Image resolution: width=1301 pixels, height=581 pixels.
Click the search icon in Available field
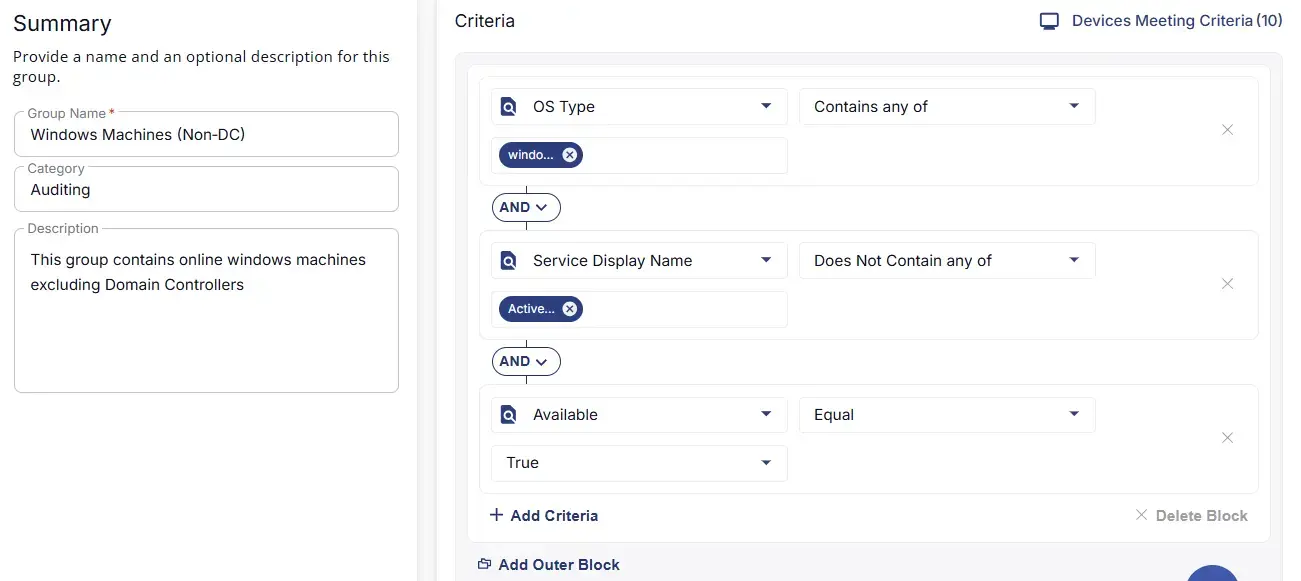tap(508, 415)
